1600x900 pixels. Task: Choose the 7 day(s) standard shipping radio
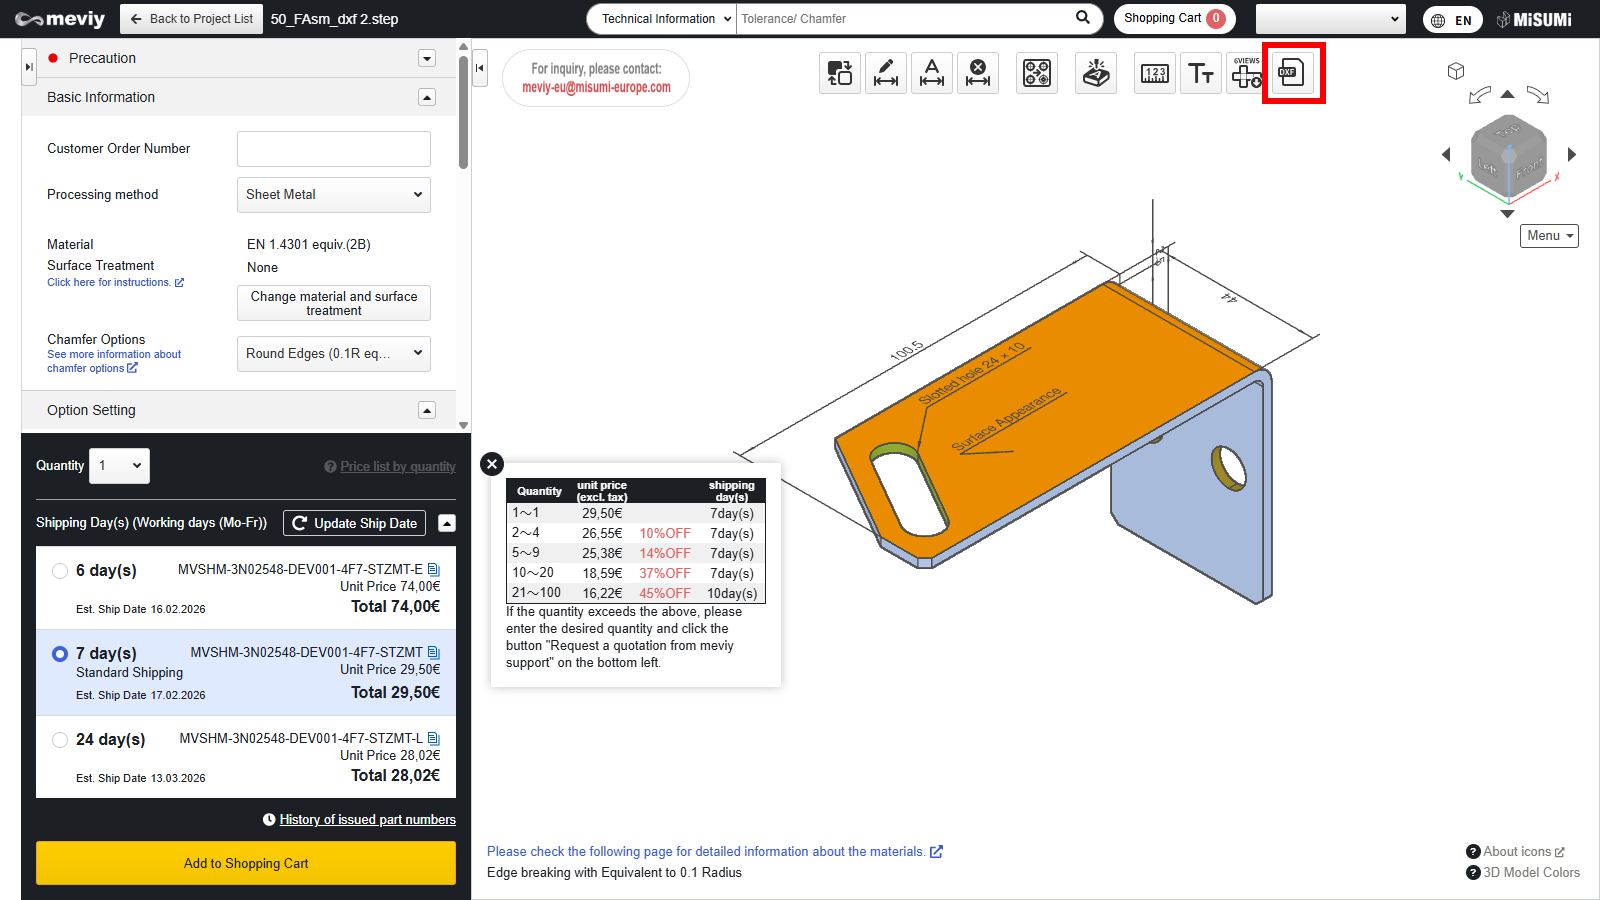60,654
